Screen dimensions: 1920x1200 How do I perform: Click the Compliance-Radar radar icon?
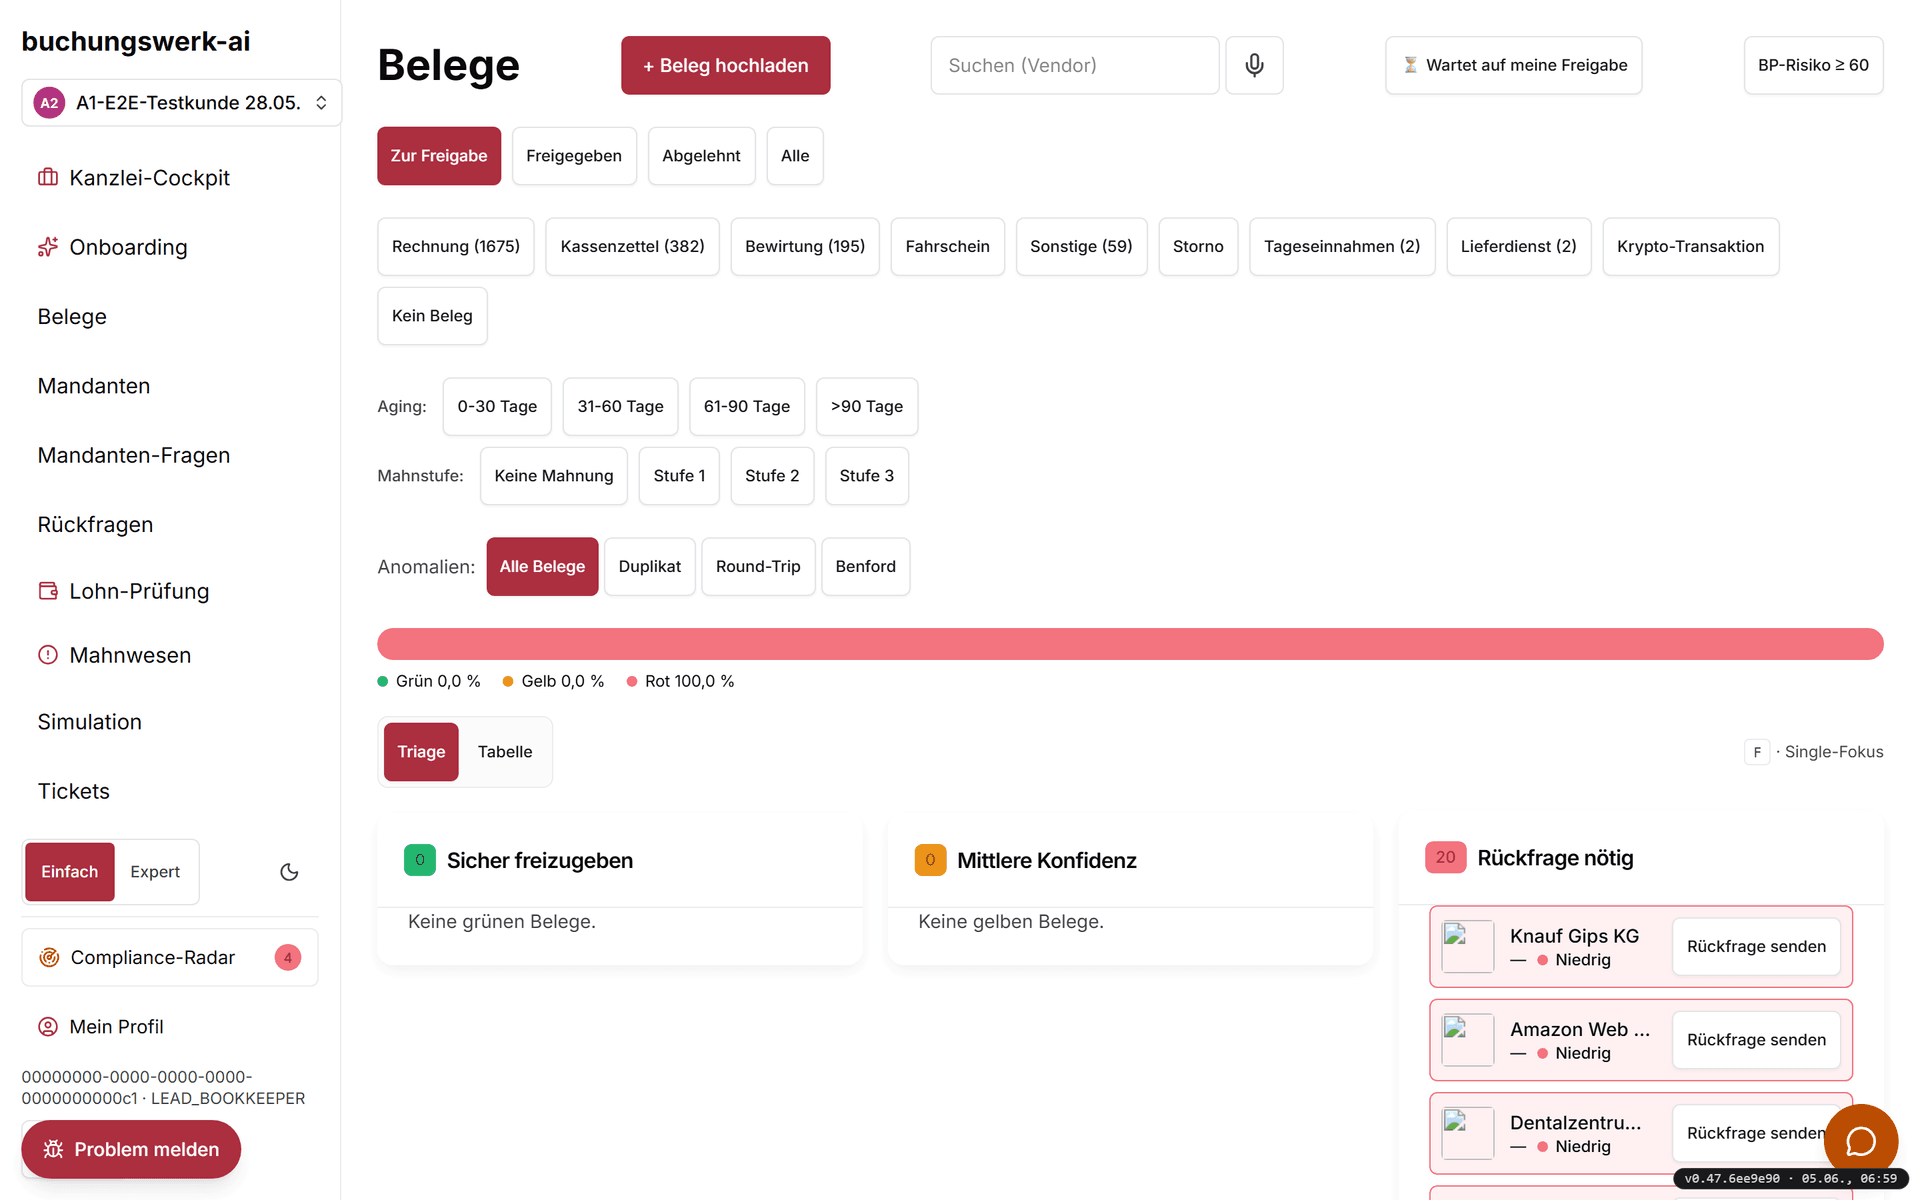point(49,958)
